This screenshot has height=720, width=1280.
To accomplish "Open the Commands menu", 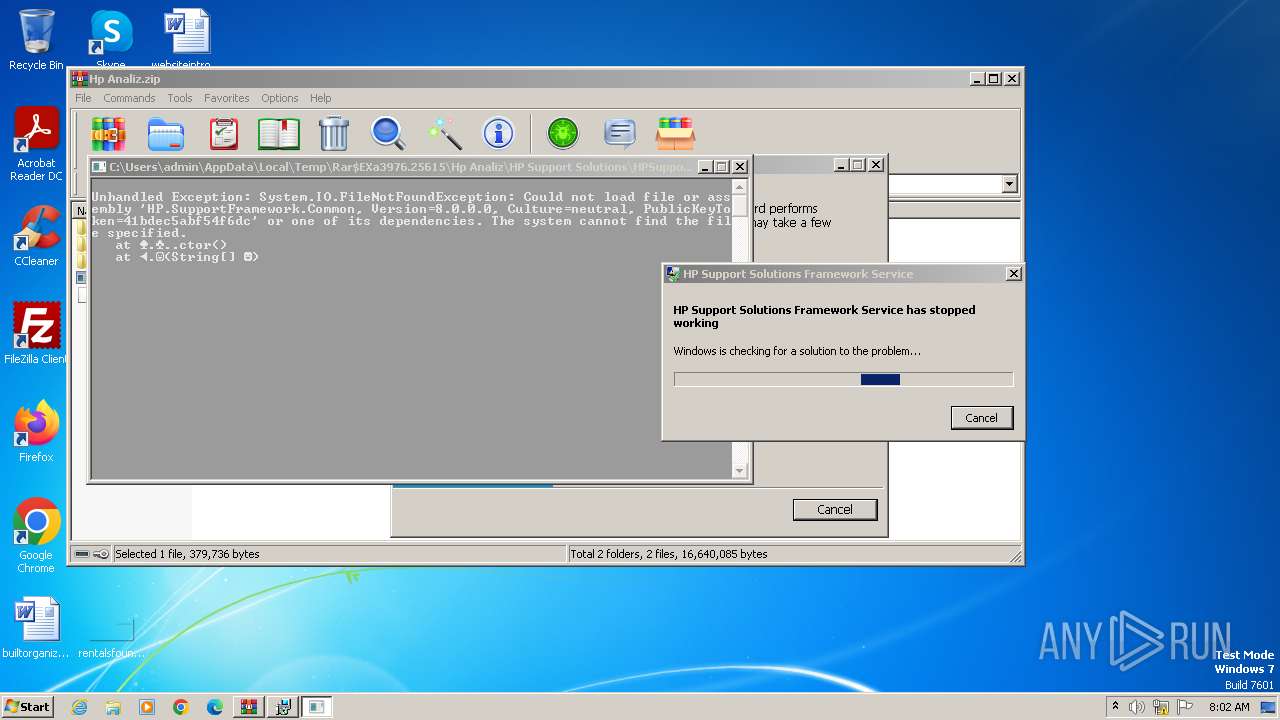I will click(x=129, y=98).
